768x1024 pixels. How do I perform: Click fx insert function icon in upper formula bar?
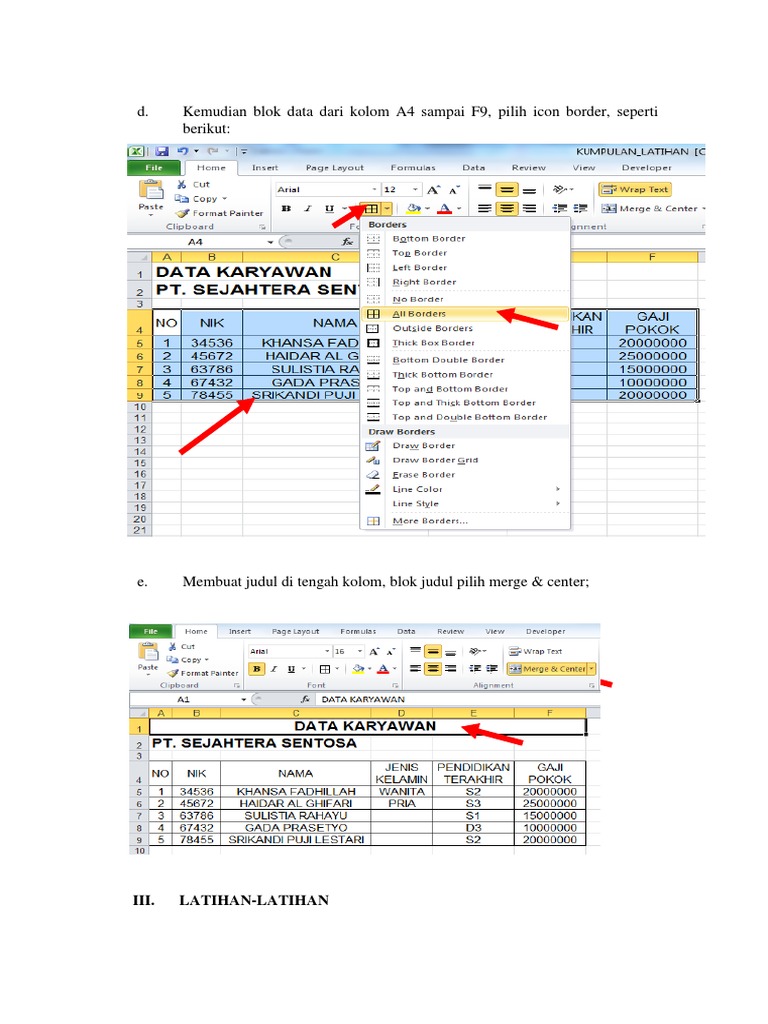click(x=347, y=242)
